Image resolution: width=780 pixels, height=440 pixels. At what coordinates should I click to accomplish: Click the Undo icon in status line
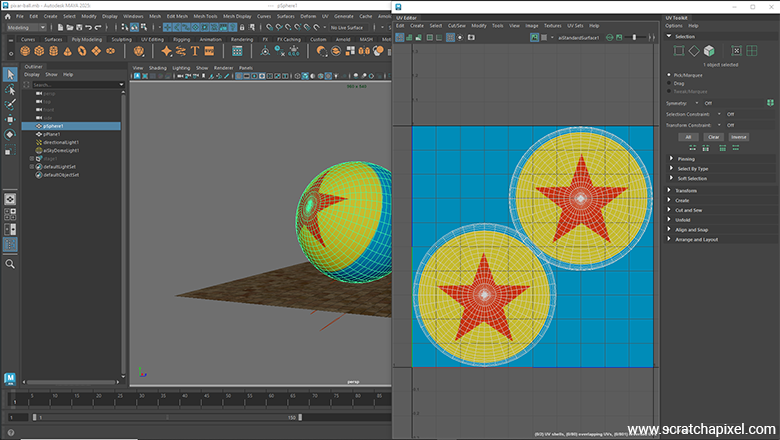(x=89, y=27)
